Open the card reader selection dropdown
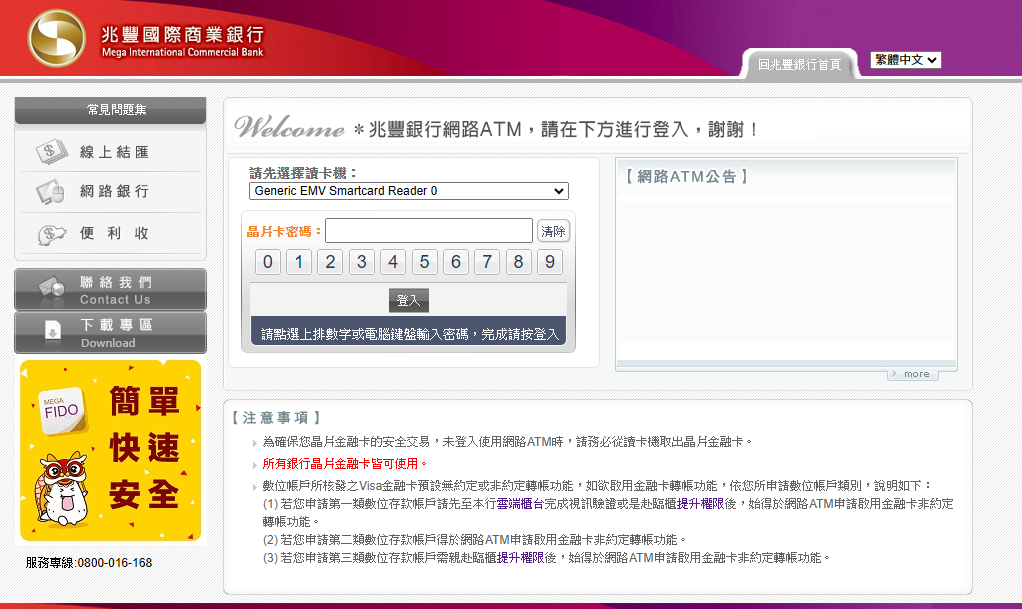This screenshot has width=1022, height=609. (409, 191)
